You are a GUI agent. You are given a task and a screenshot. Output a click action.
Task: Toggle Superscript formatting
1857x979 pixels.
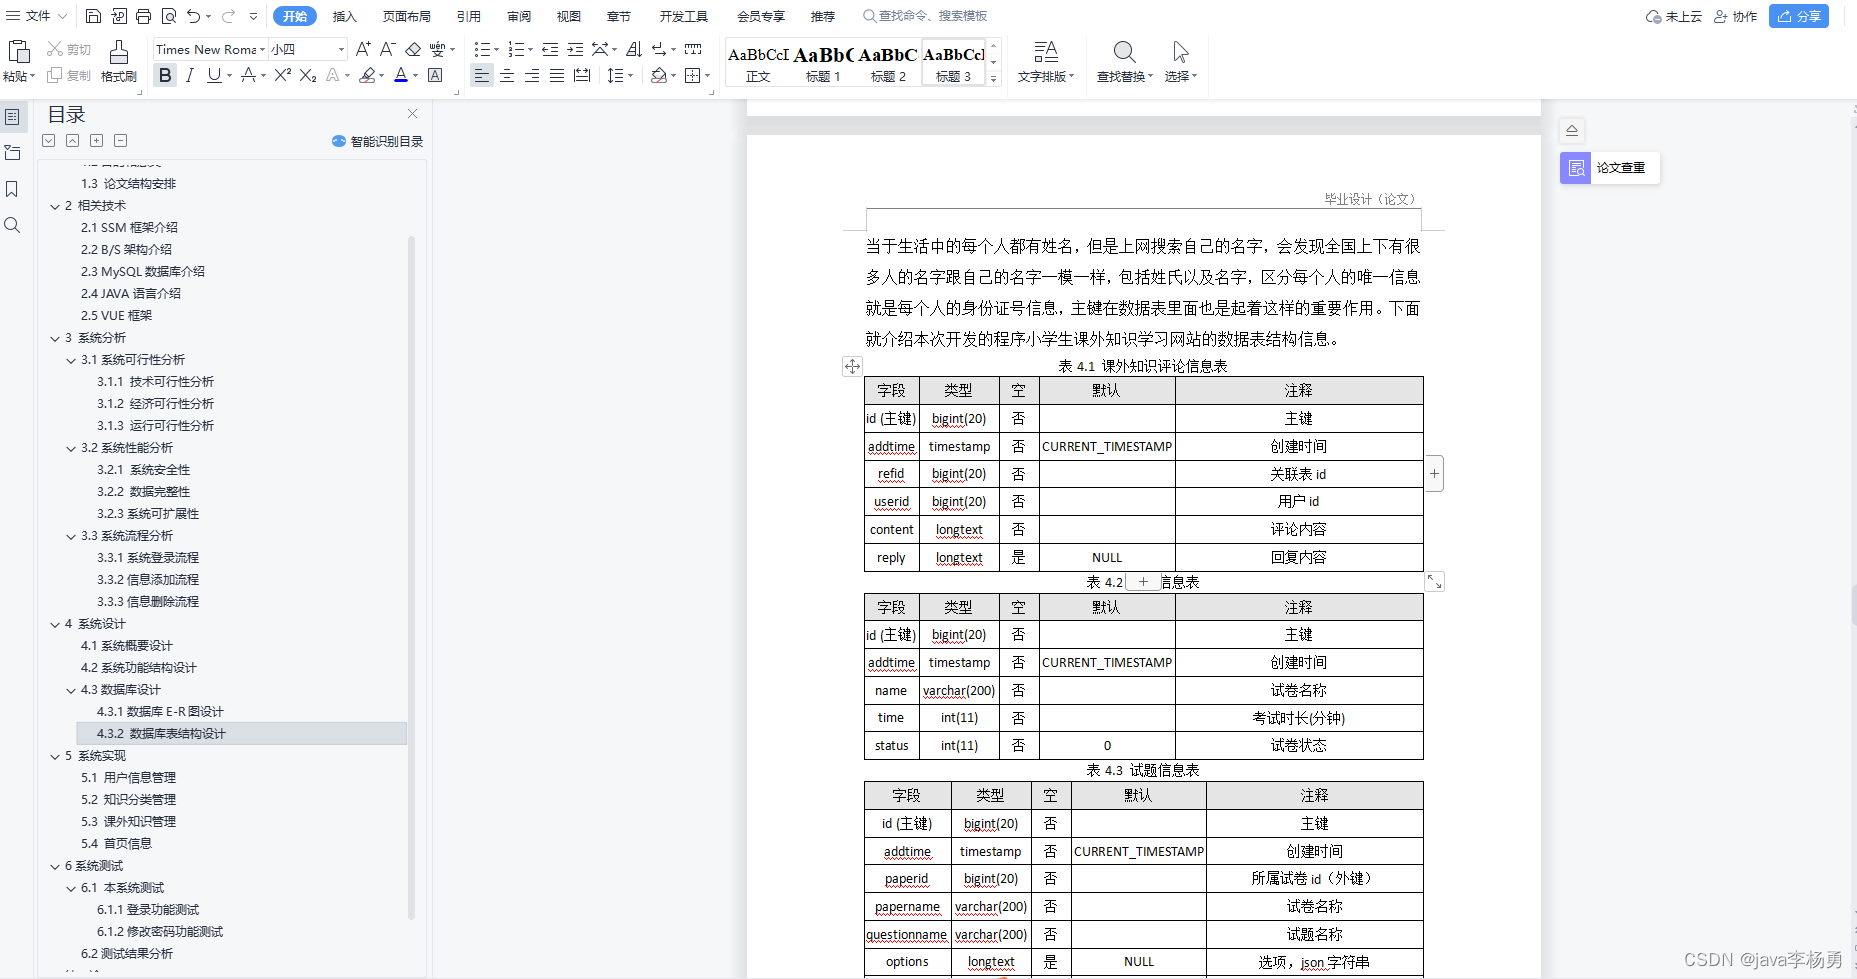click(x=283, y=75)
